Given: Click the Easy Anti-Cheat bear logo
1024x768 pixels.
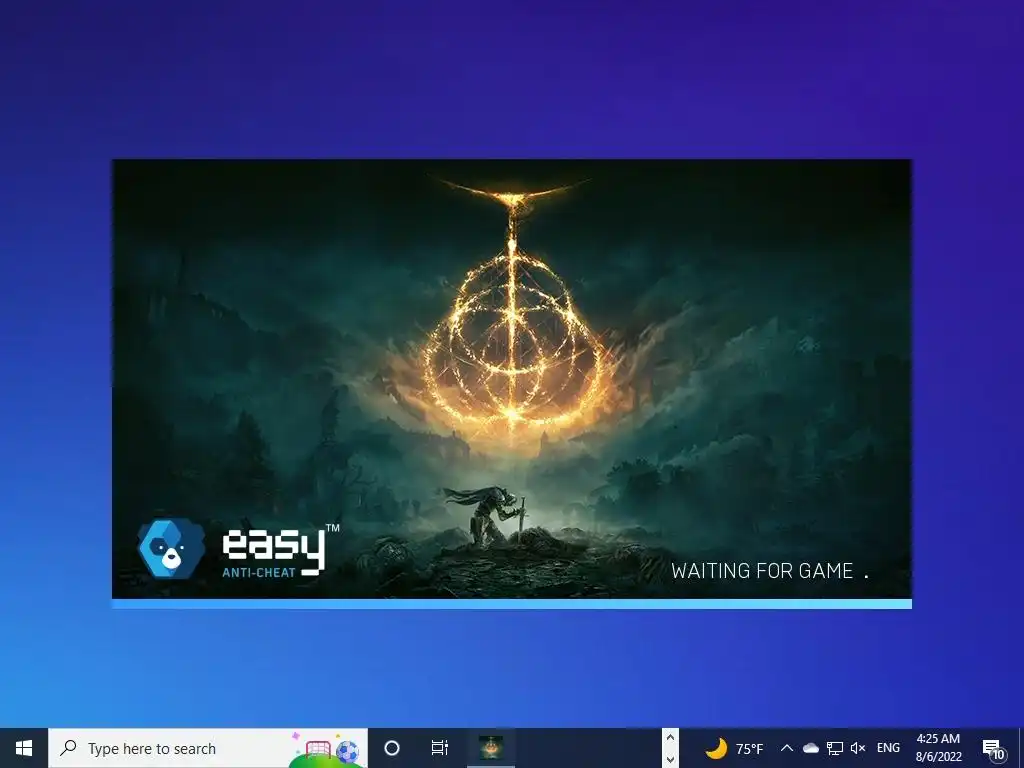Looking at the screenshot, I should point(171,549).
